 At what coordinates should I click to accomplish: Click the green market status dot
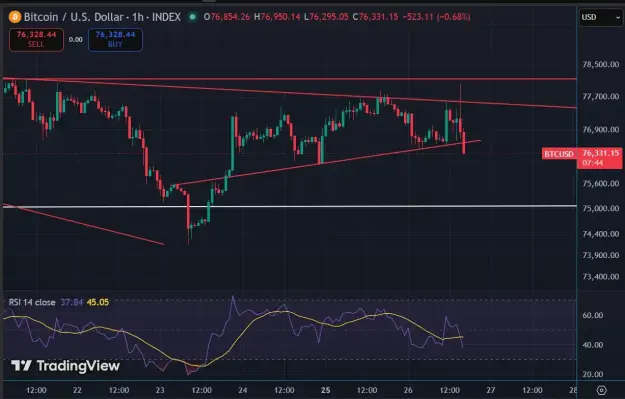pyautogui.click(x=193, y=17)
